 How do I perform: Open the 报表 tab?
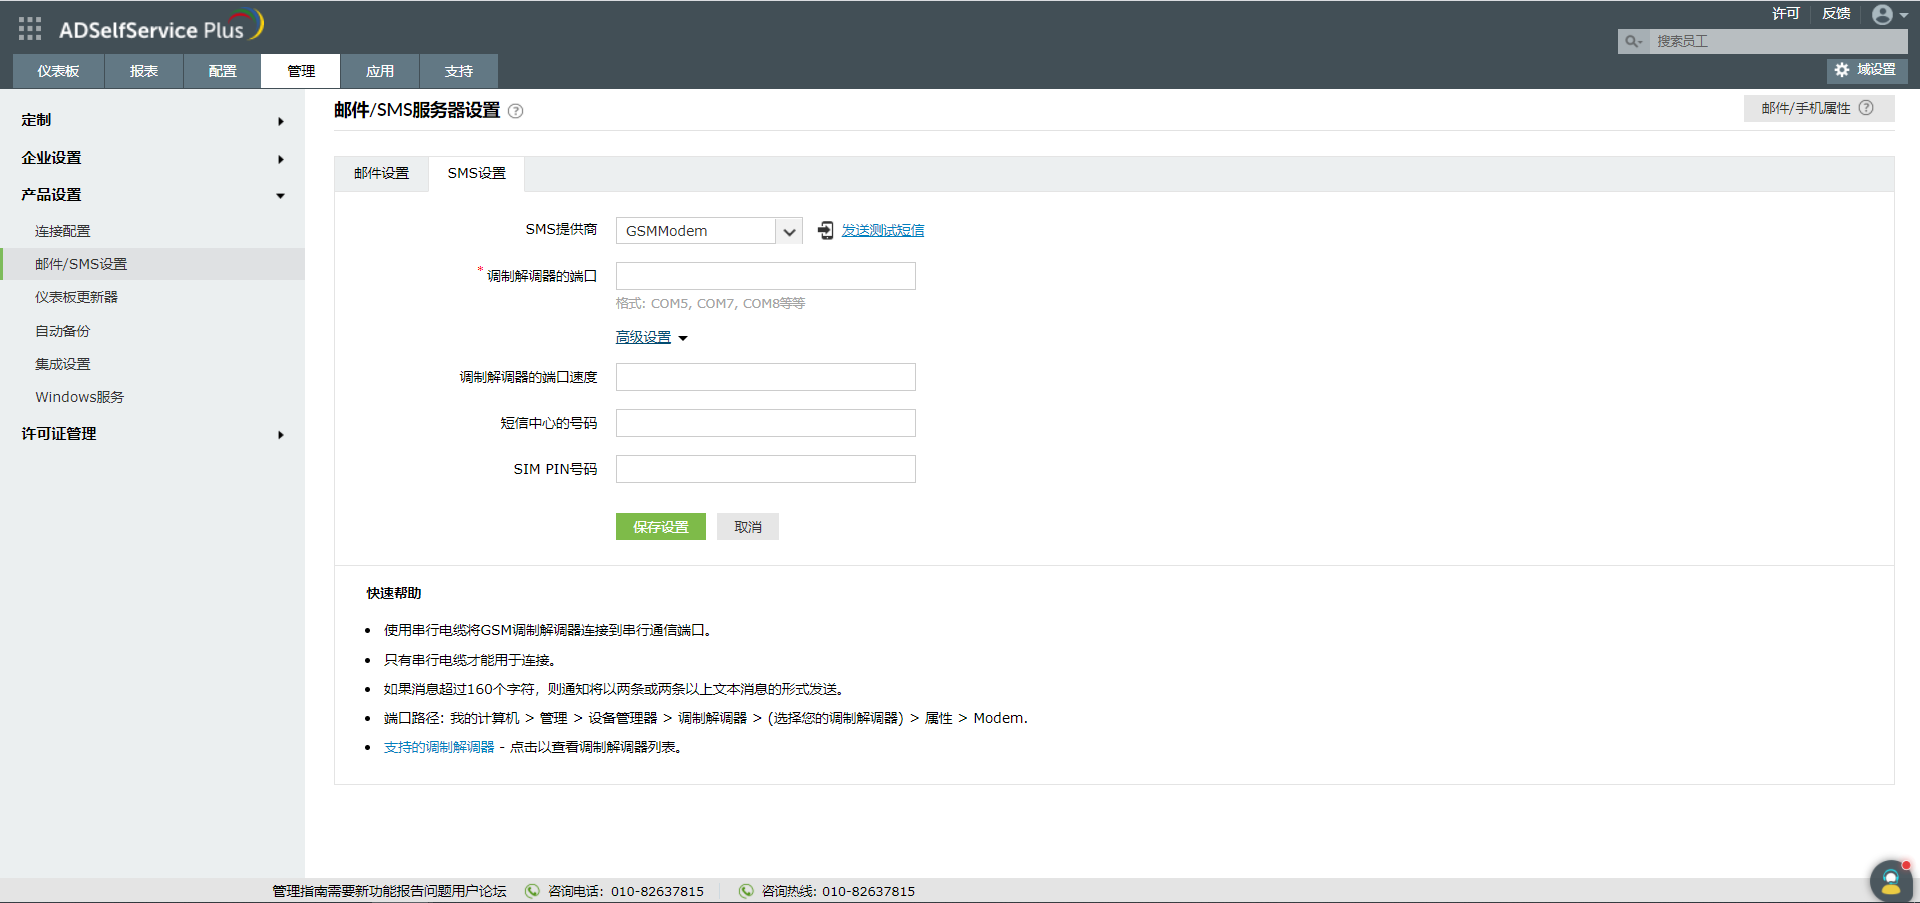(x=144, y=71)
